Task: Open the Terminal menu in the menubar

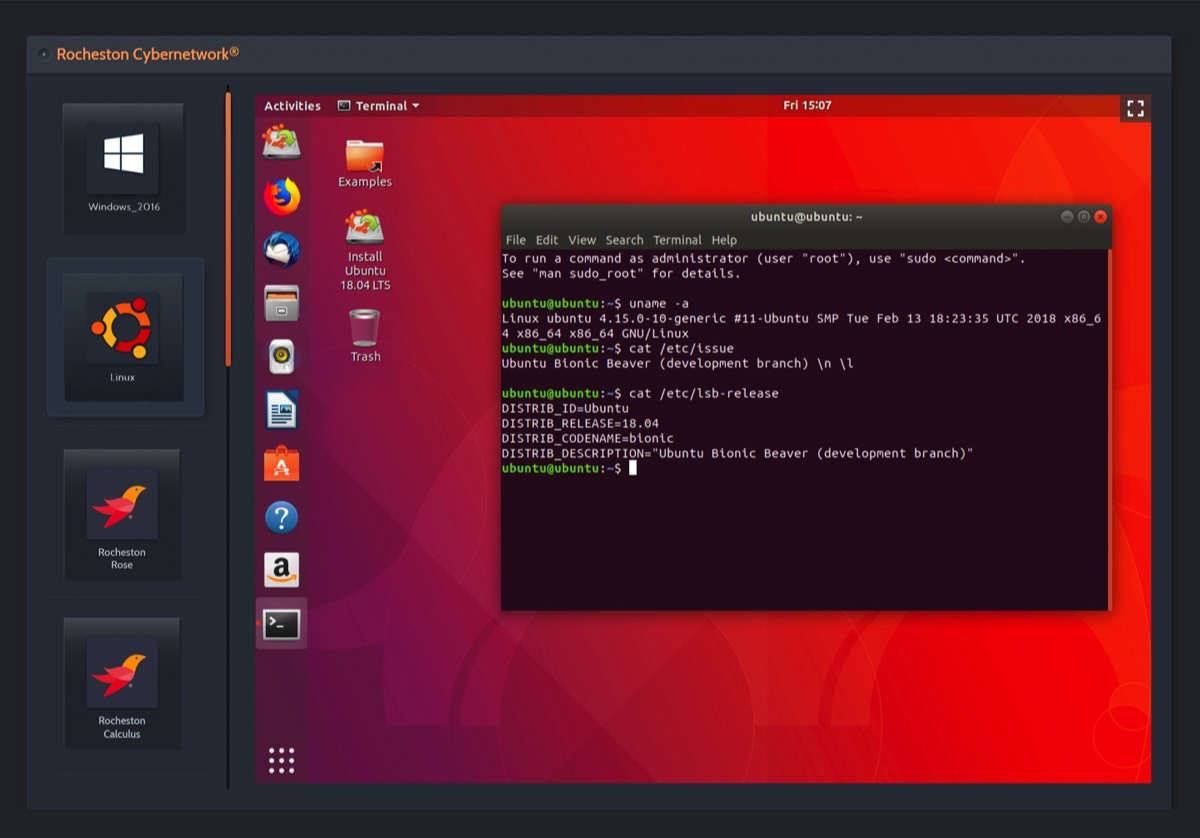Action: tap(678, 240)
